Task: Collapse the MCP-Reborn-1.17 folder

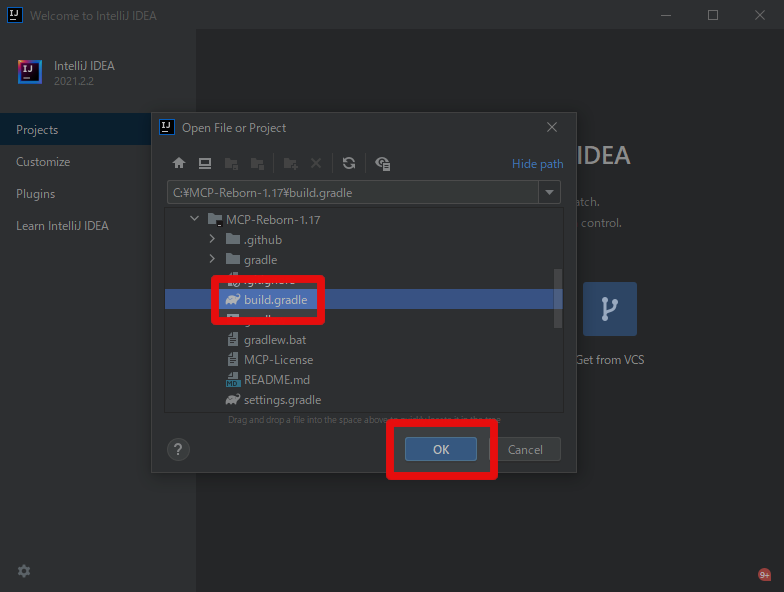Action: click(x=194, y=219)
